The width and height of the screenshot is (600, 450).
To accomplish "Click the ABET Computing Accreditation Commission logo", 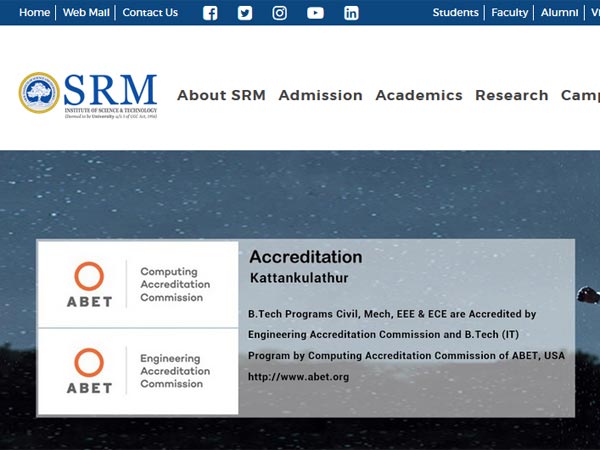I will [x=138, y=284].
